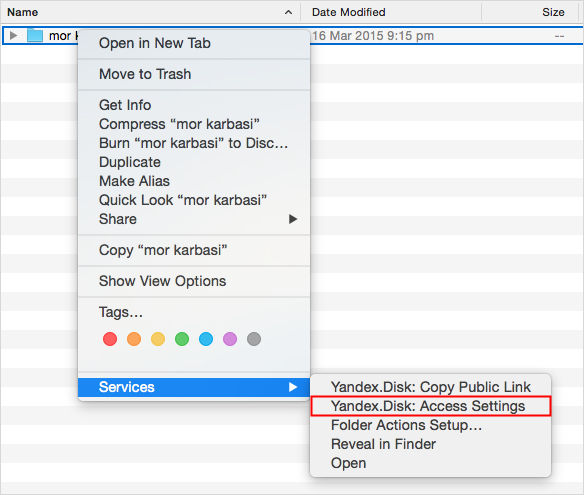Screen dimensions: 584x495
Task: Select Yandex.Disk: Access Settings
Action: (431, 406)
